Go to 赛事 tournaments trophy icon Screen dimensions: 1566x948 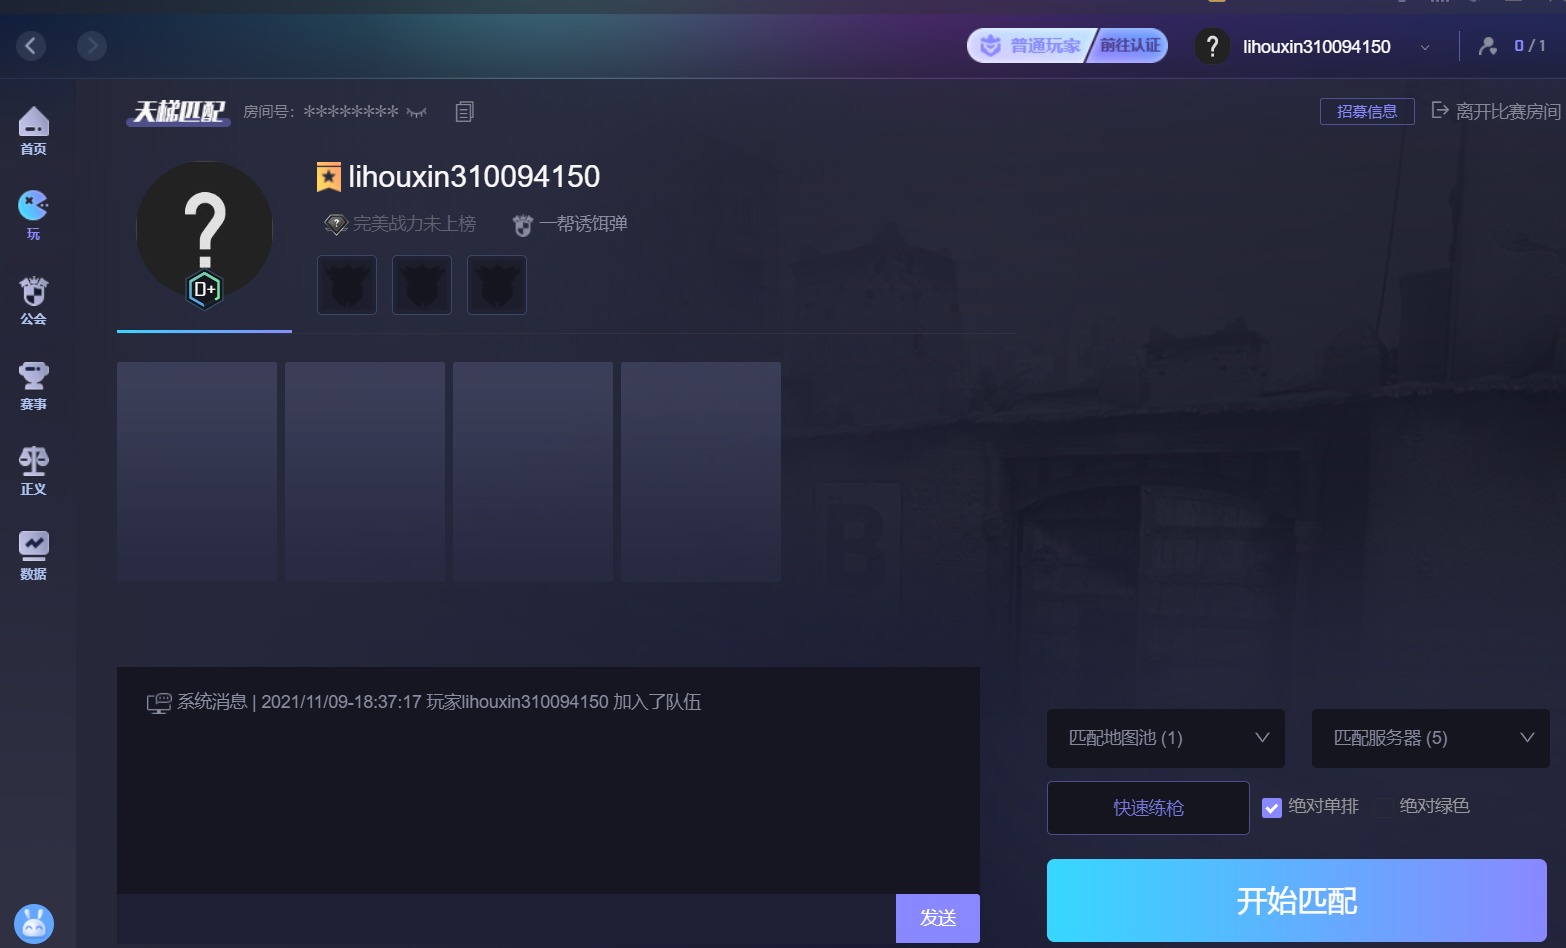pos(33,385)
